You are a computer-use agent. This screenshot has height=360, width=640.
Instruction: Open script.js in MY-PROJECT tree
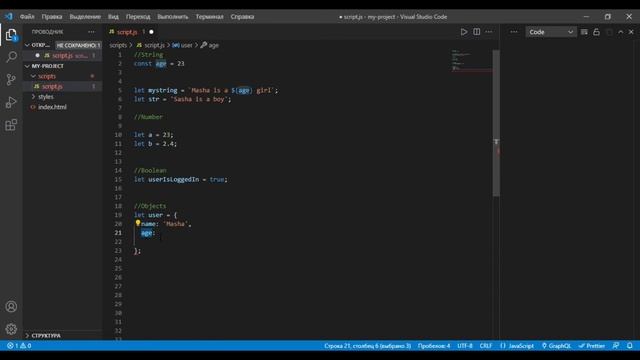(x=52, y=87)
